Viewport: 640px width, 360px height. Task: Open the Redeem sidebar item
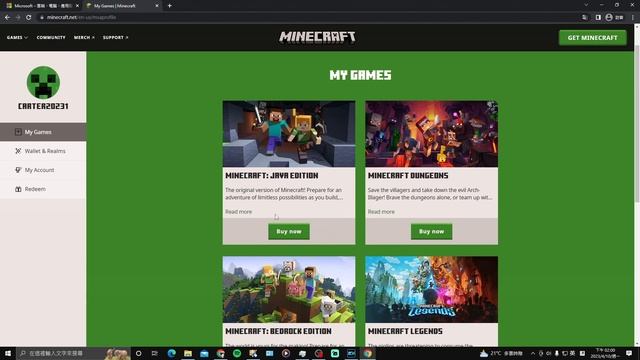[x=43, y=189]
